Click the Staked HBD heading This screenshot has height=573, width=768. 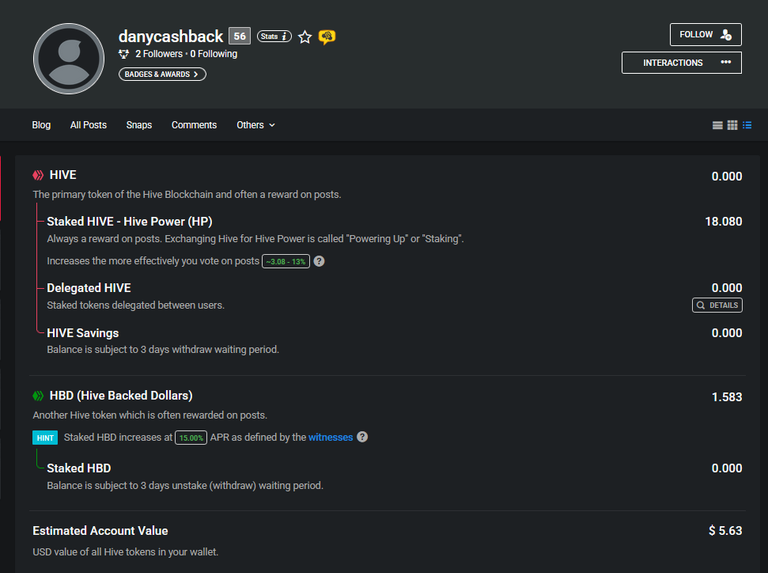[x=79, y=468]
